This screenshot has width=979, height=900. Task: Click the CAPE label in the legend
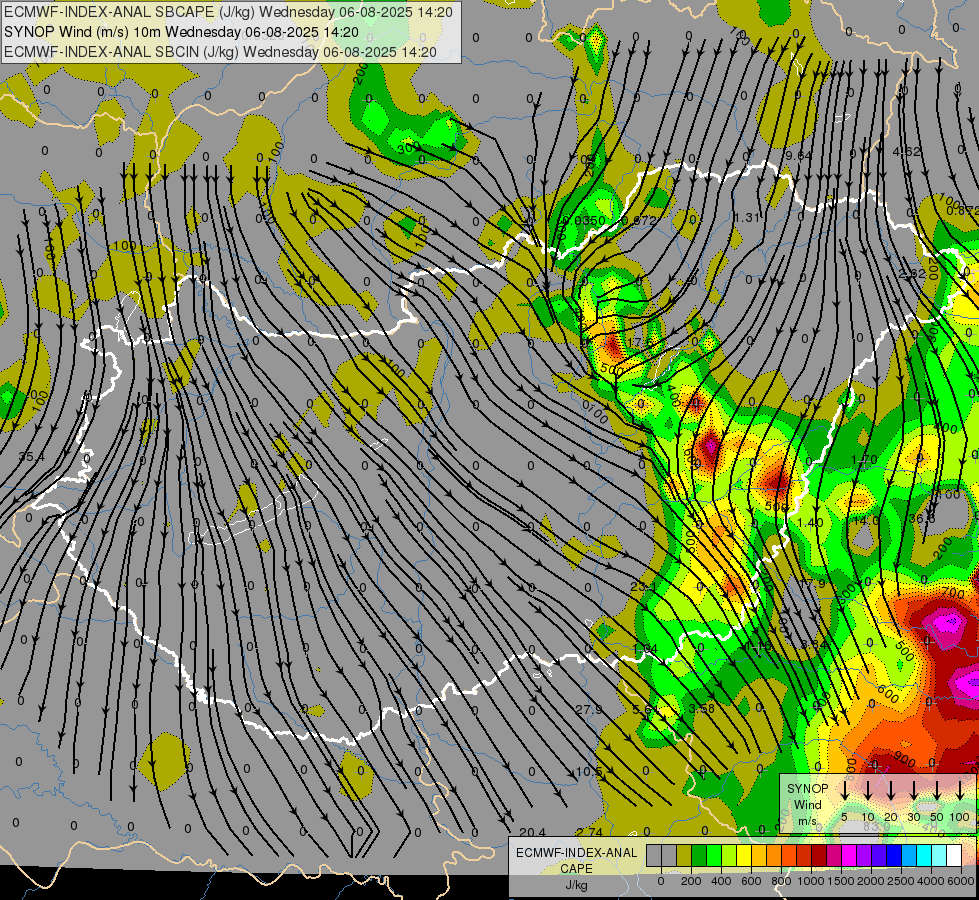tap(576, 869)
